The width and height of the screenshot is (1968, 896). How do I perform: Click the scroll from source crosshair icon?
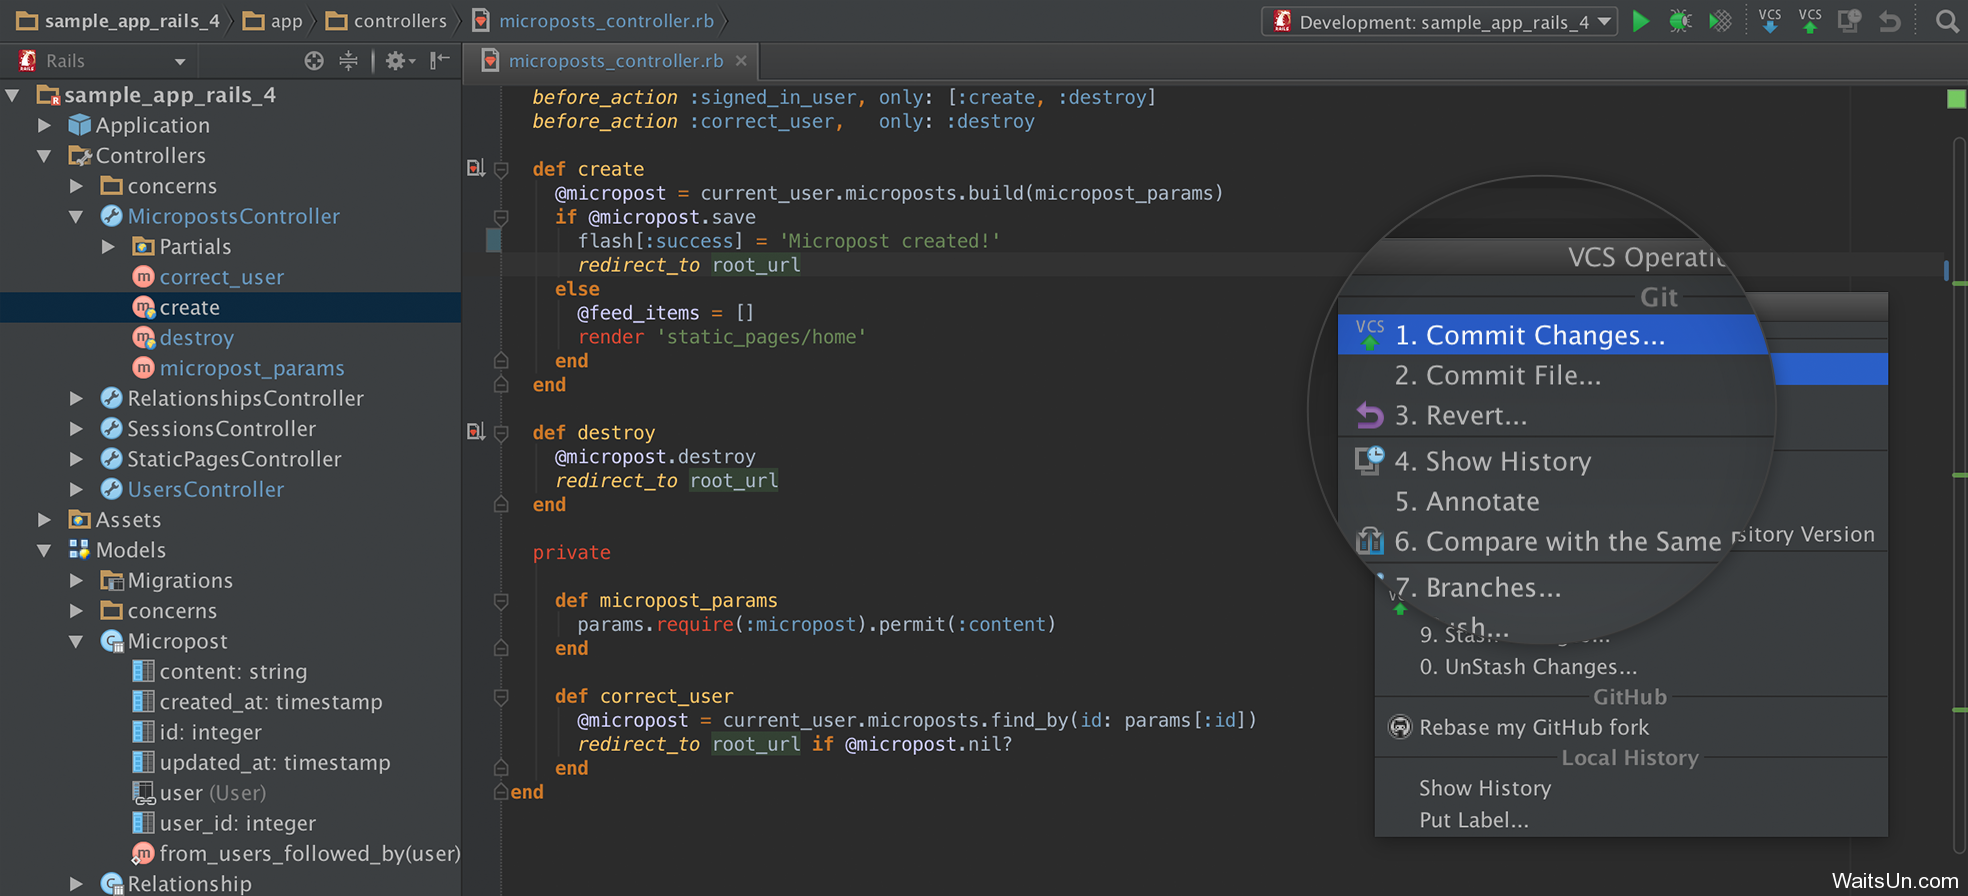point(314,61)
